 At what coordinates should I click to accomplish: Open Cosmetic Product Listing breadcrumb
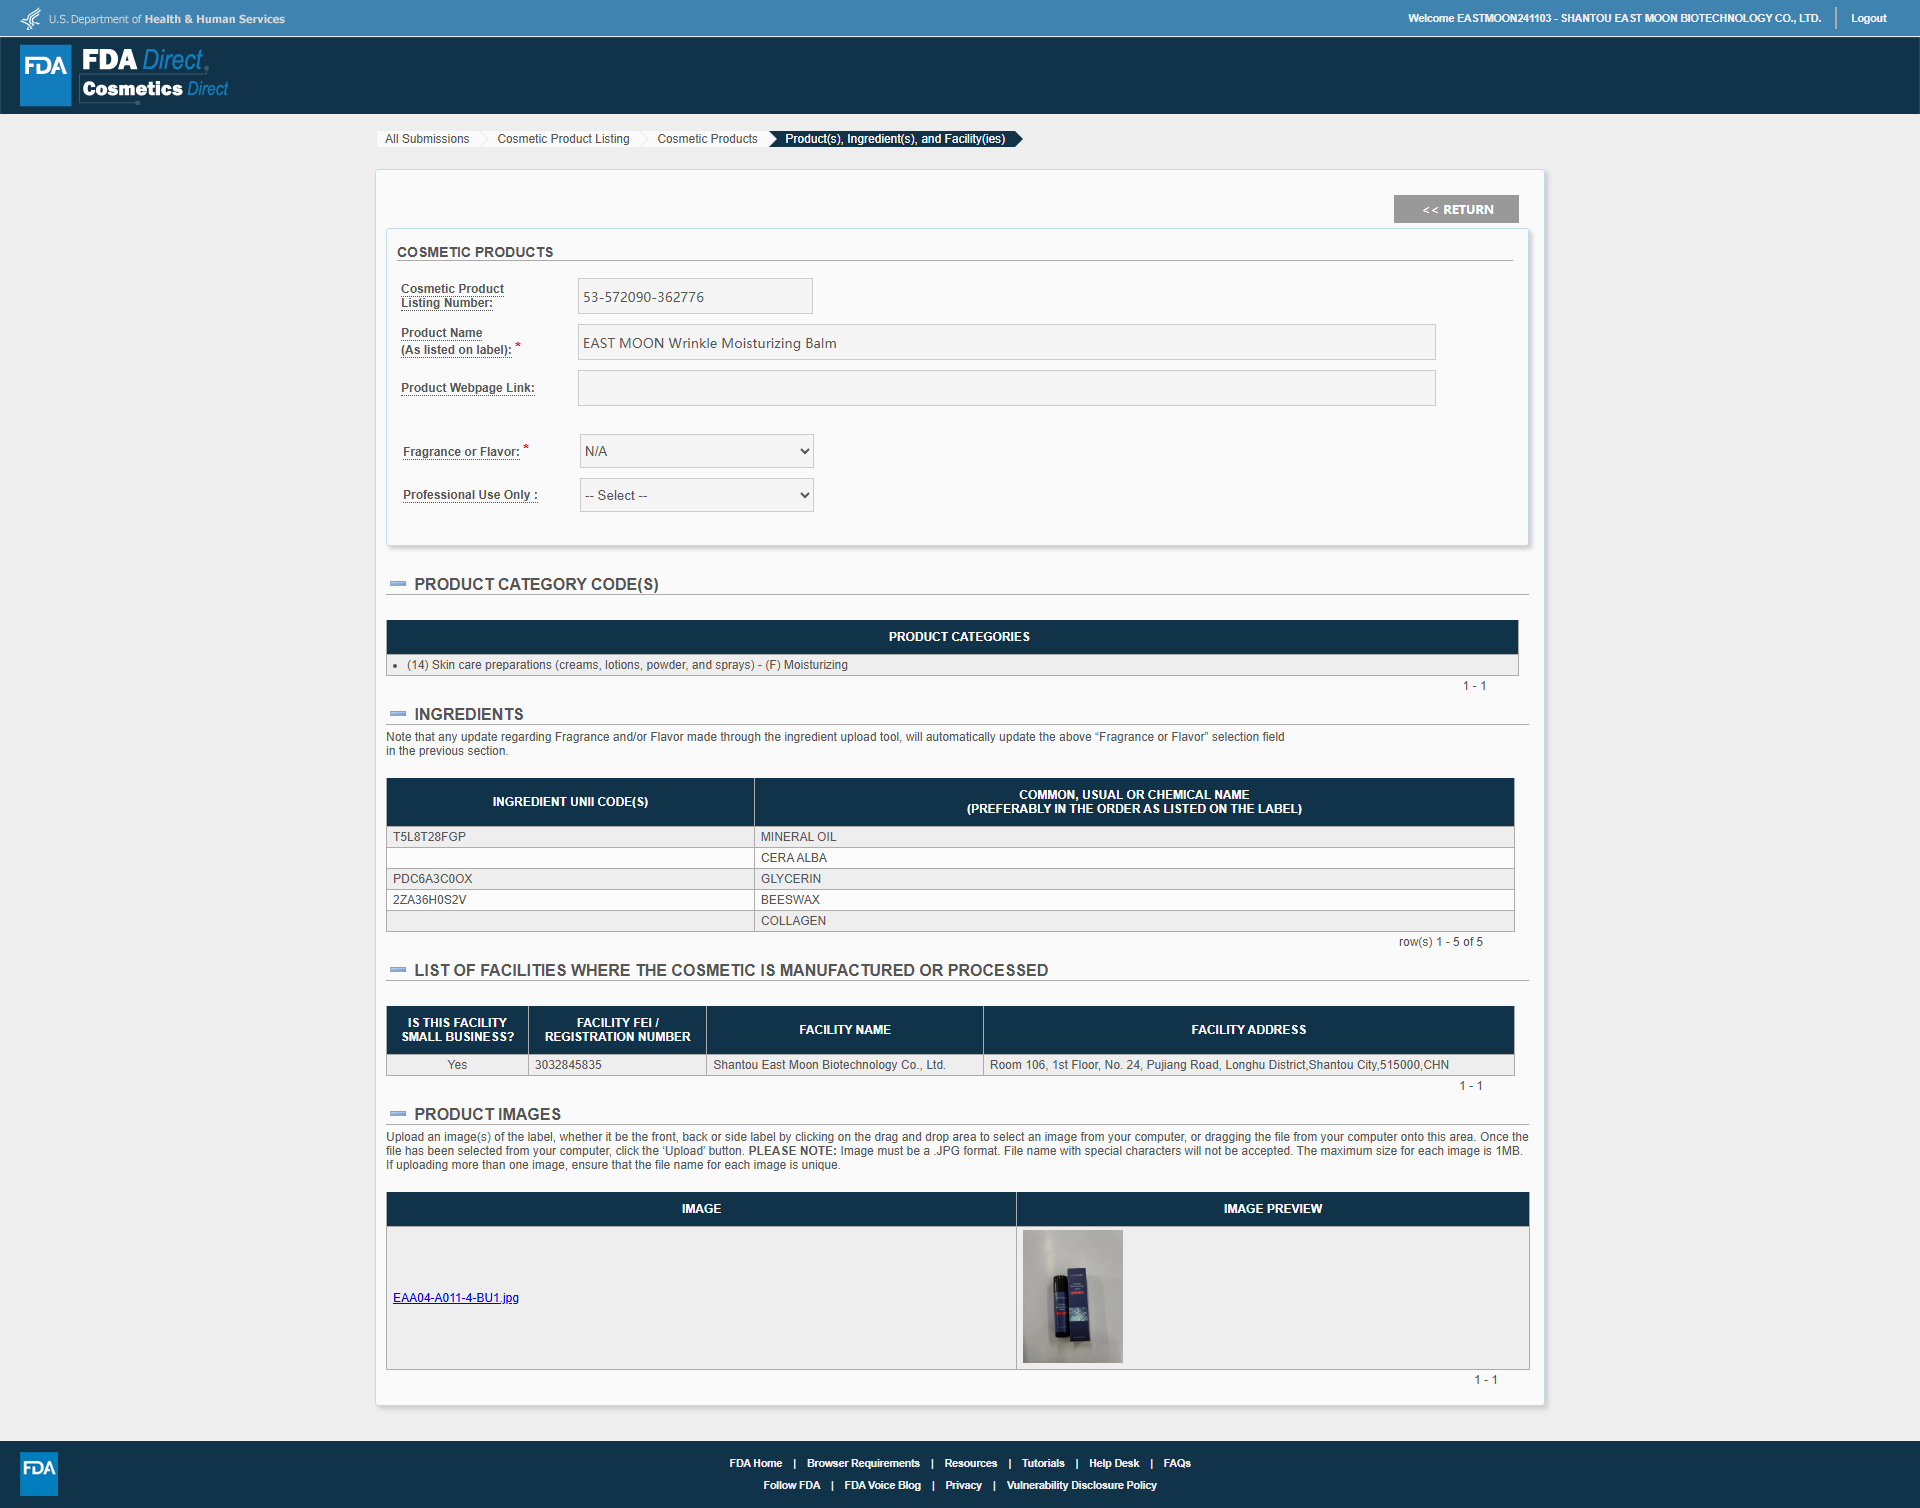point(563,139)
